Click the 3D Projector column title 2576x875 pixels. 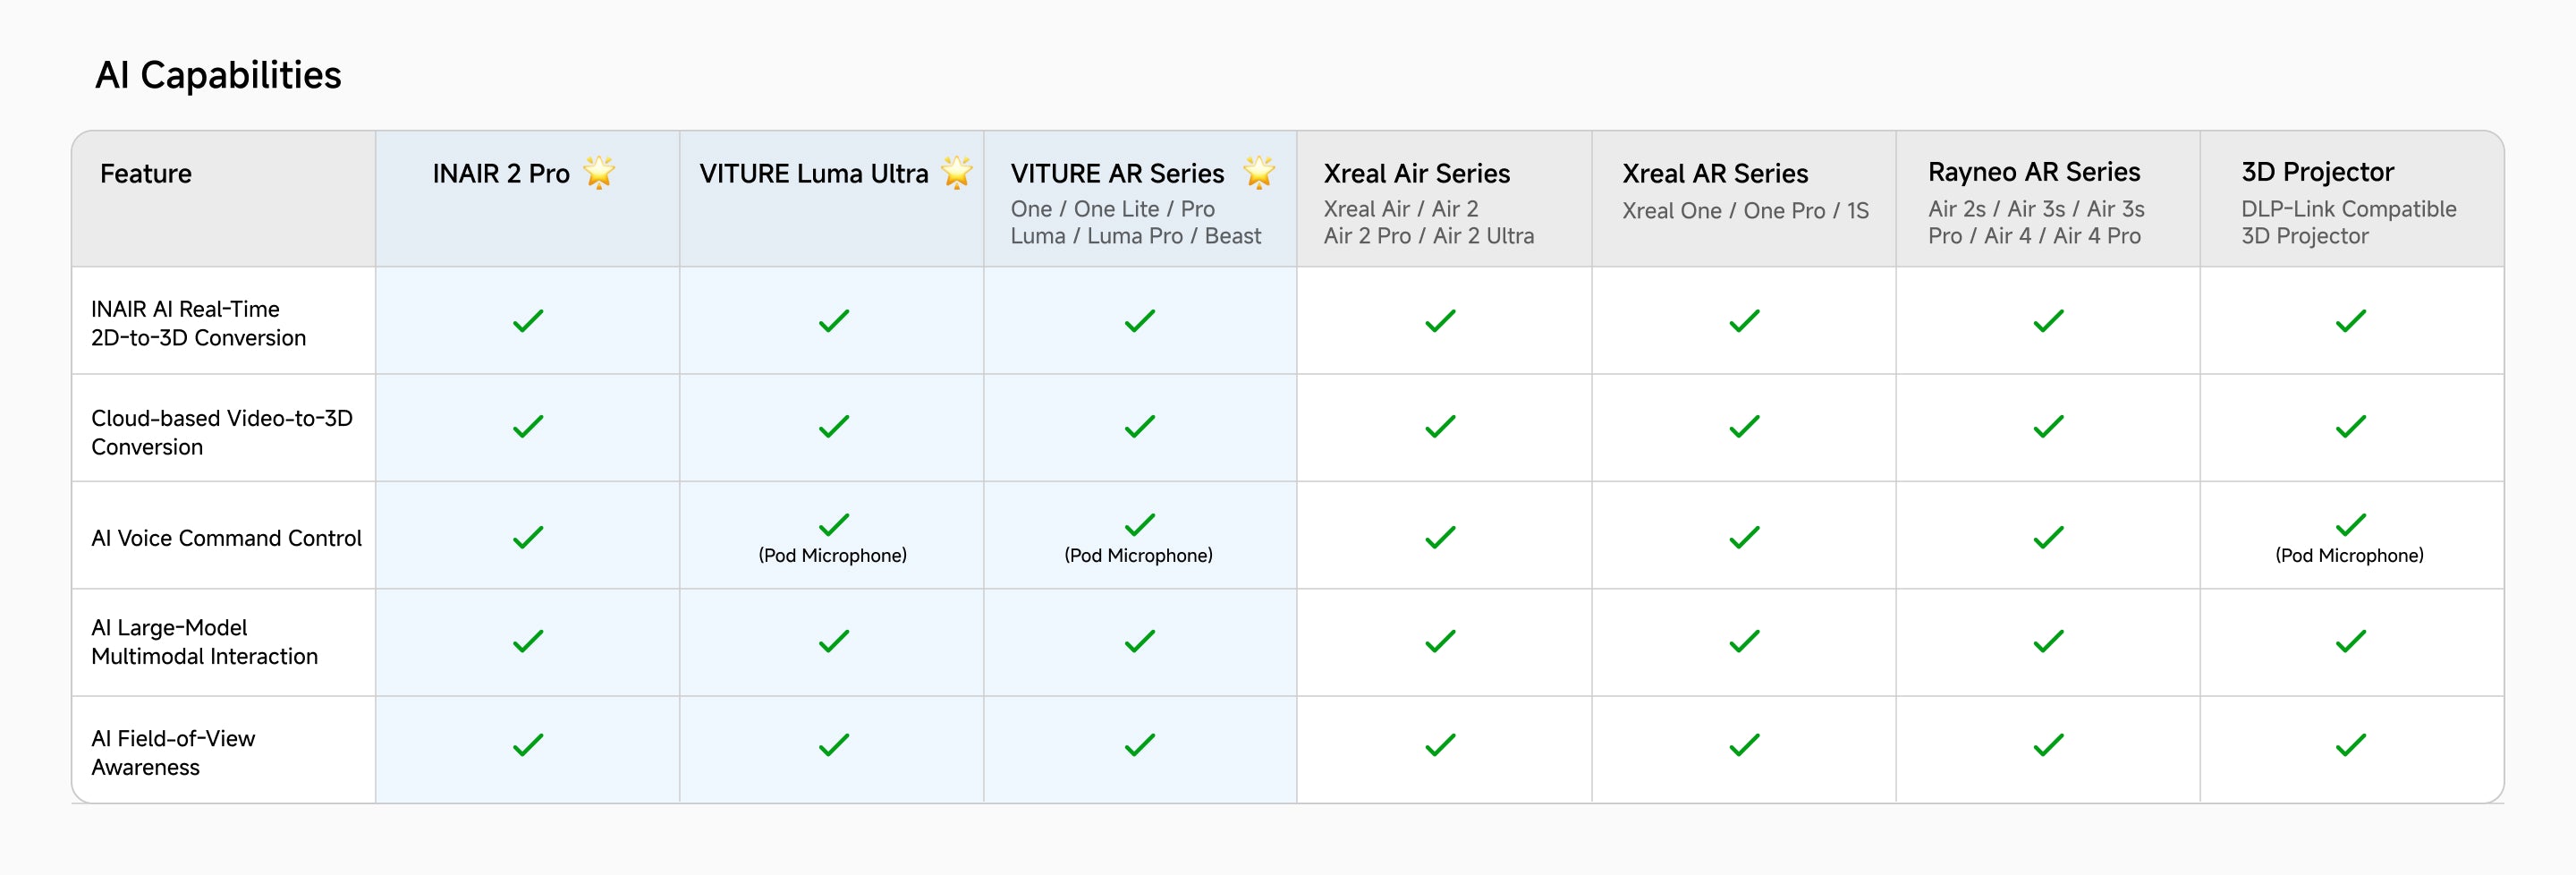point(2317,172)
